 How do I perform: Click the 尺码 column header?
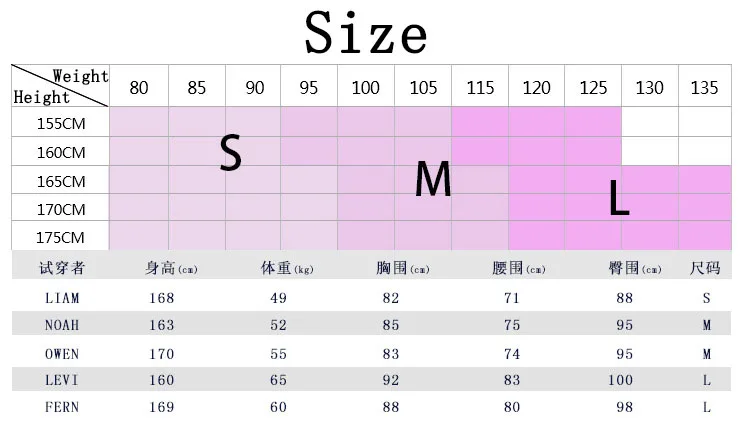pos(705,268)
